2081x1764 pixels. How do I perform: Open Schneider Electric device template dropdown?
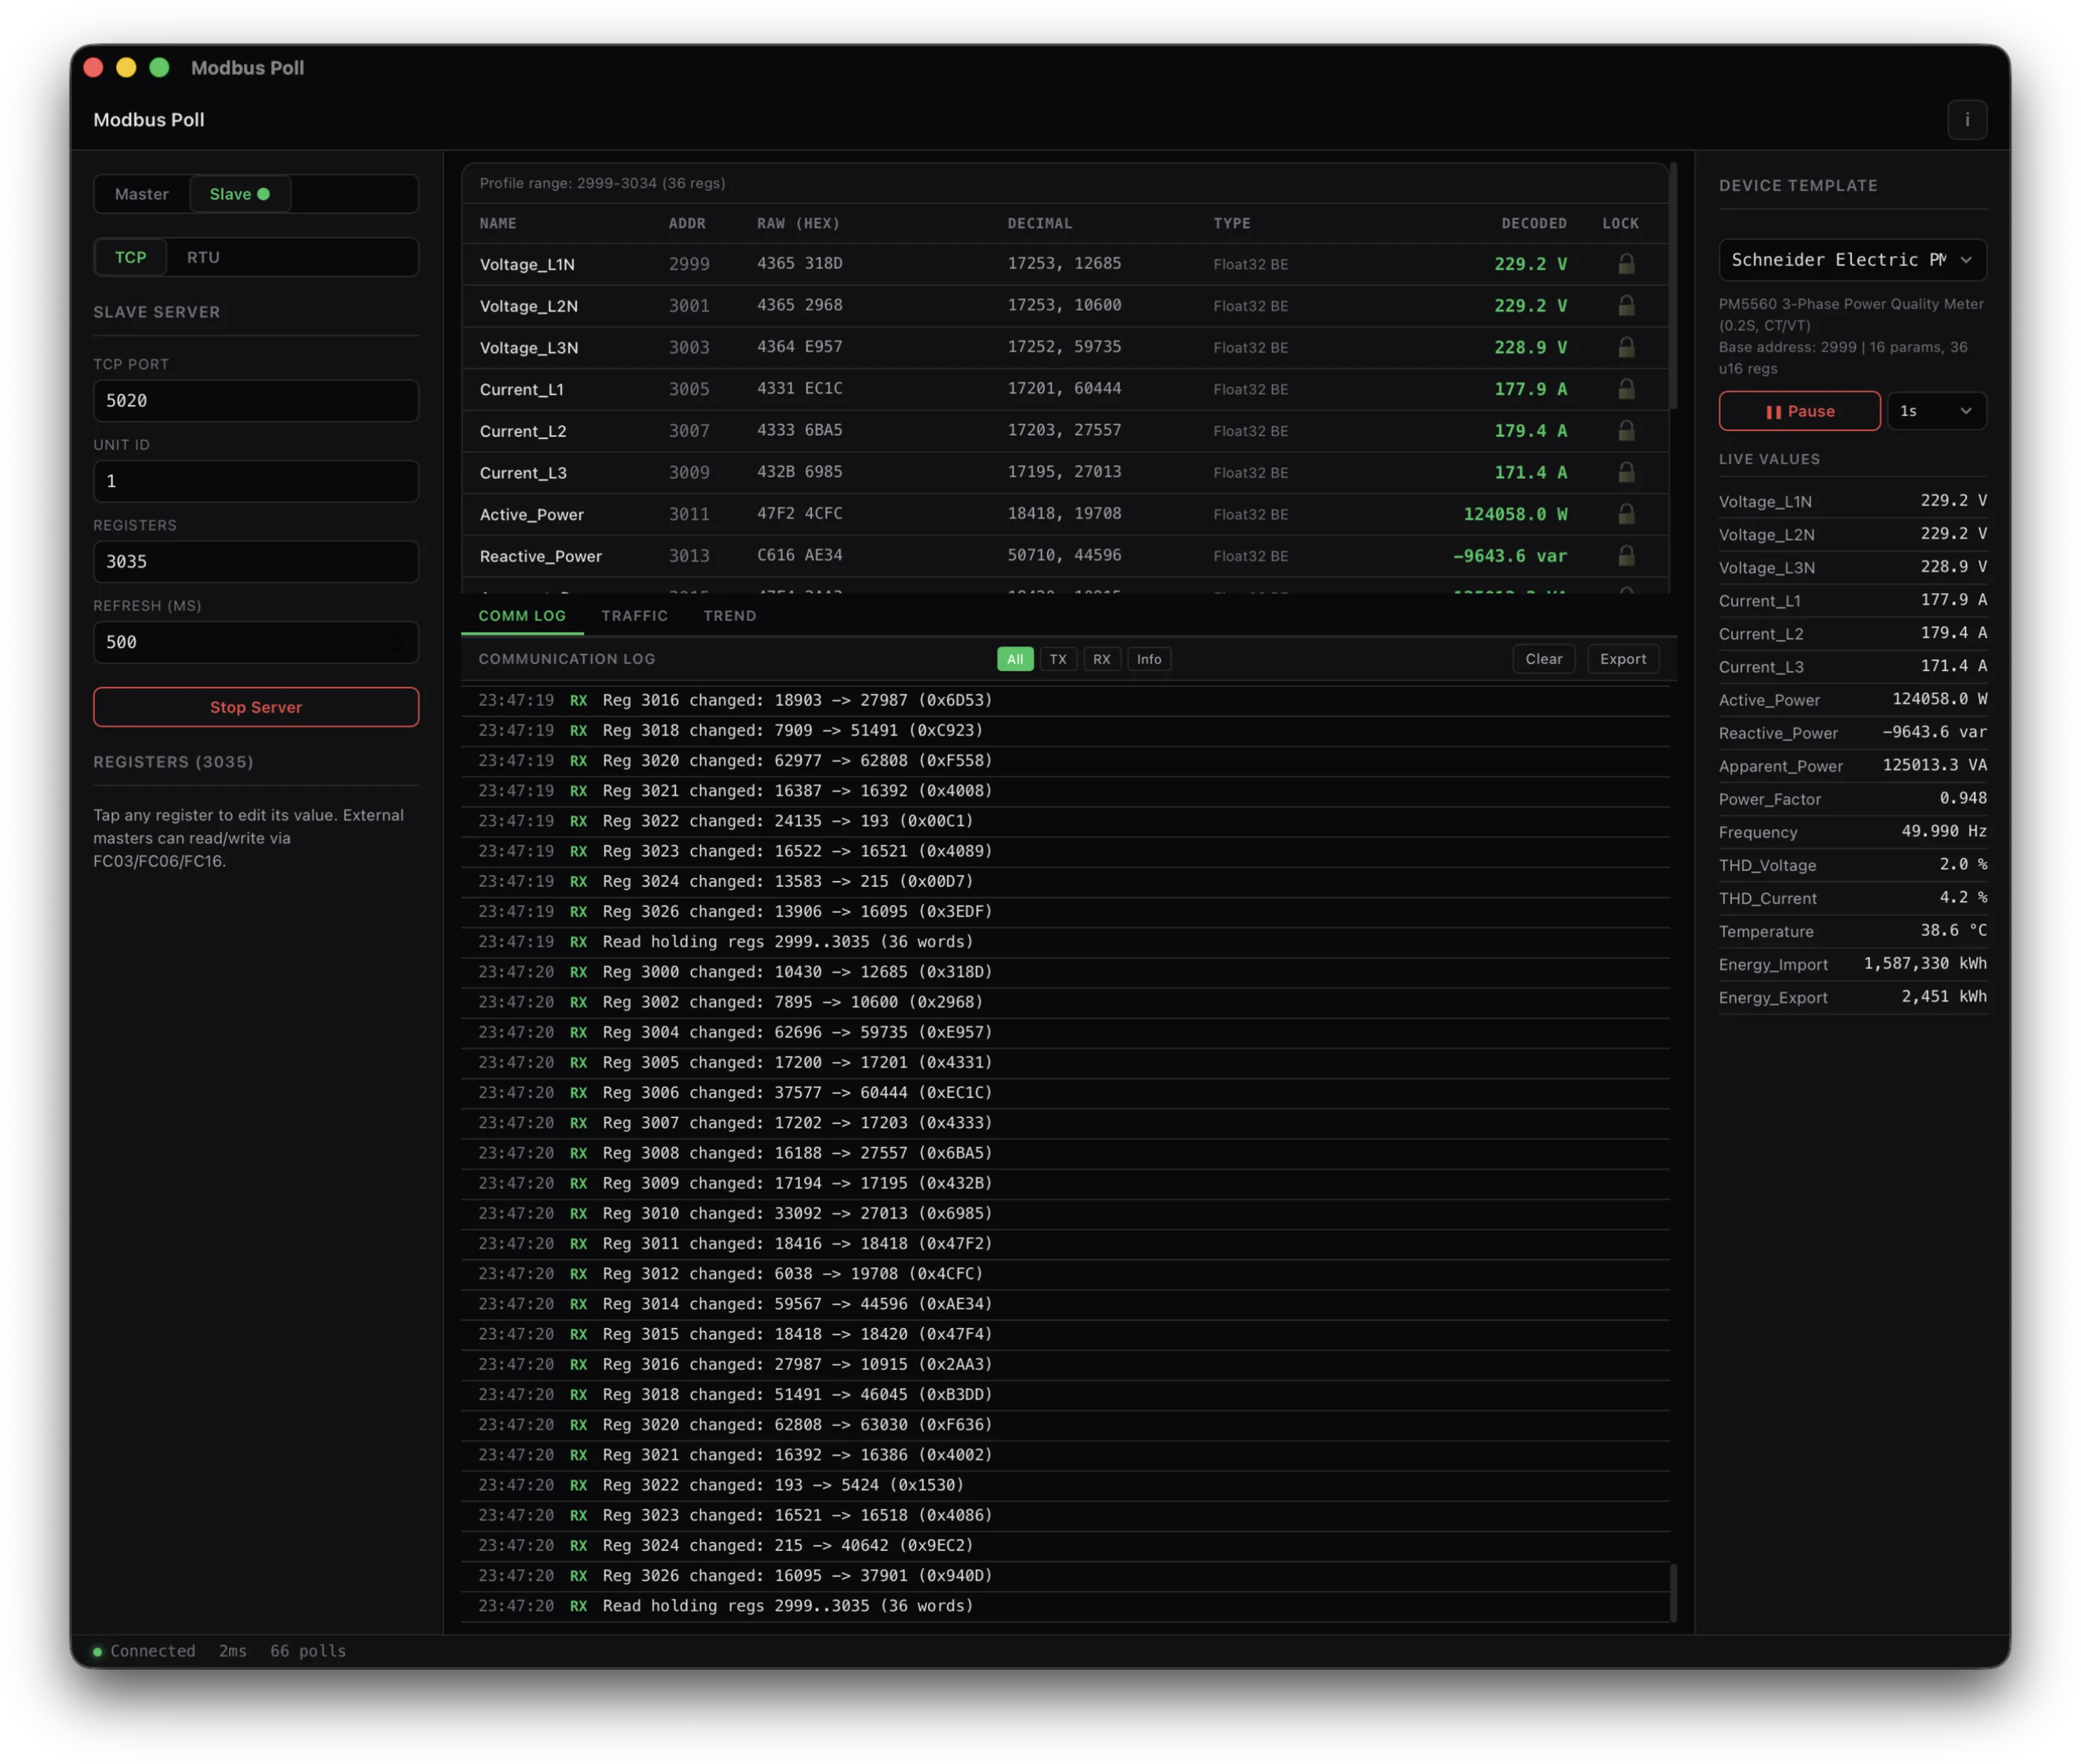pyautogui.click(x=1851, y=260)
